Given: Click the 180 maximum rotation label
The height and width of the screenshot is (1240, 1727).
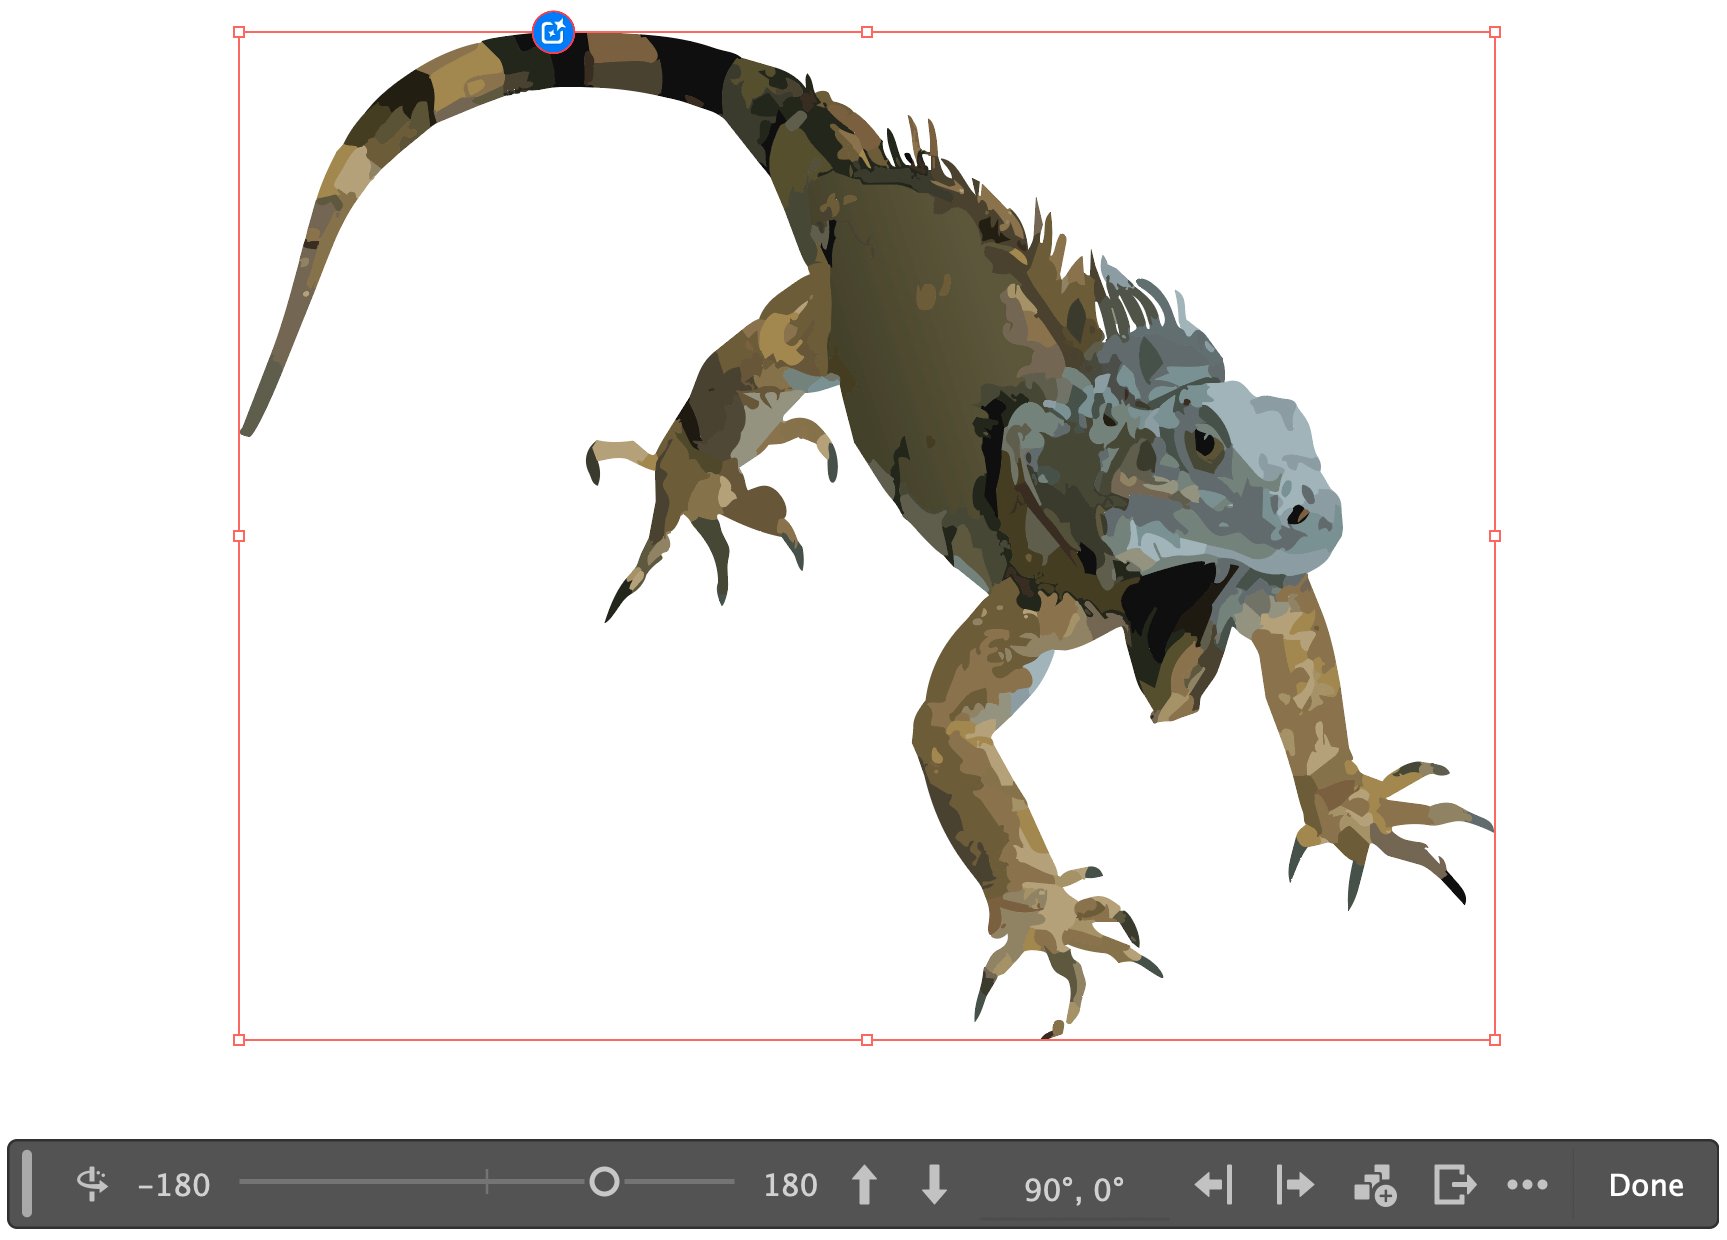Looking at the screenshot, I should click(x=790, y=1185).
